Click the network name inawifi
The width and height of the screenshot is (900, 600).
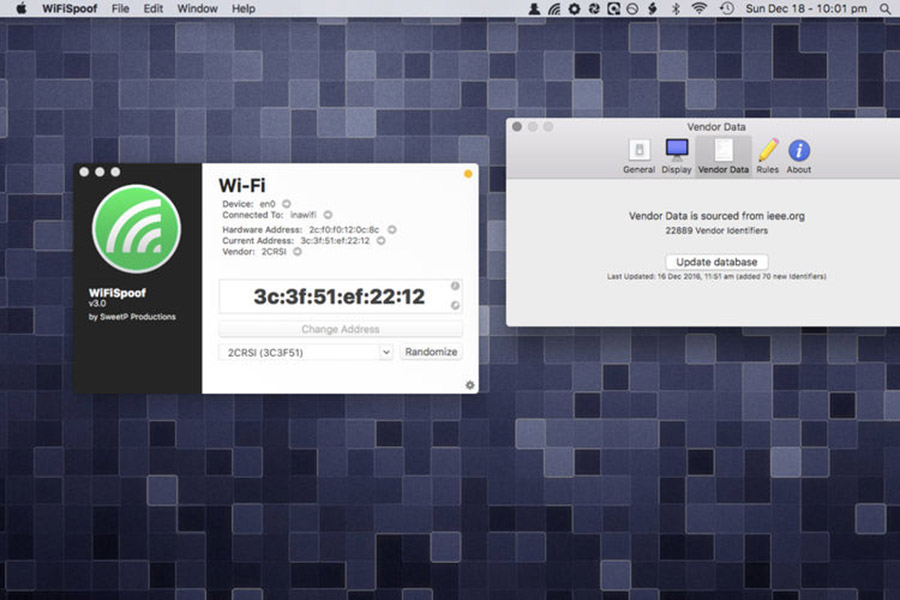[303, 215]
